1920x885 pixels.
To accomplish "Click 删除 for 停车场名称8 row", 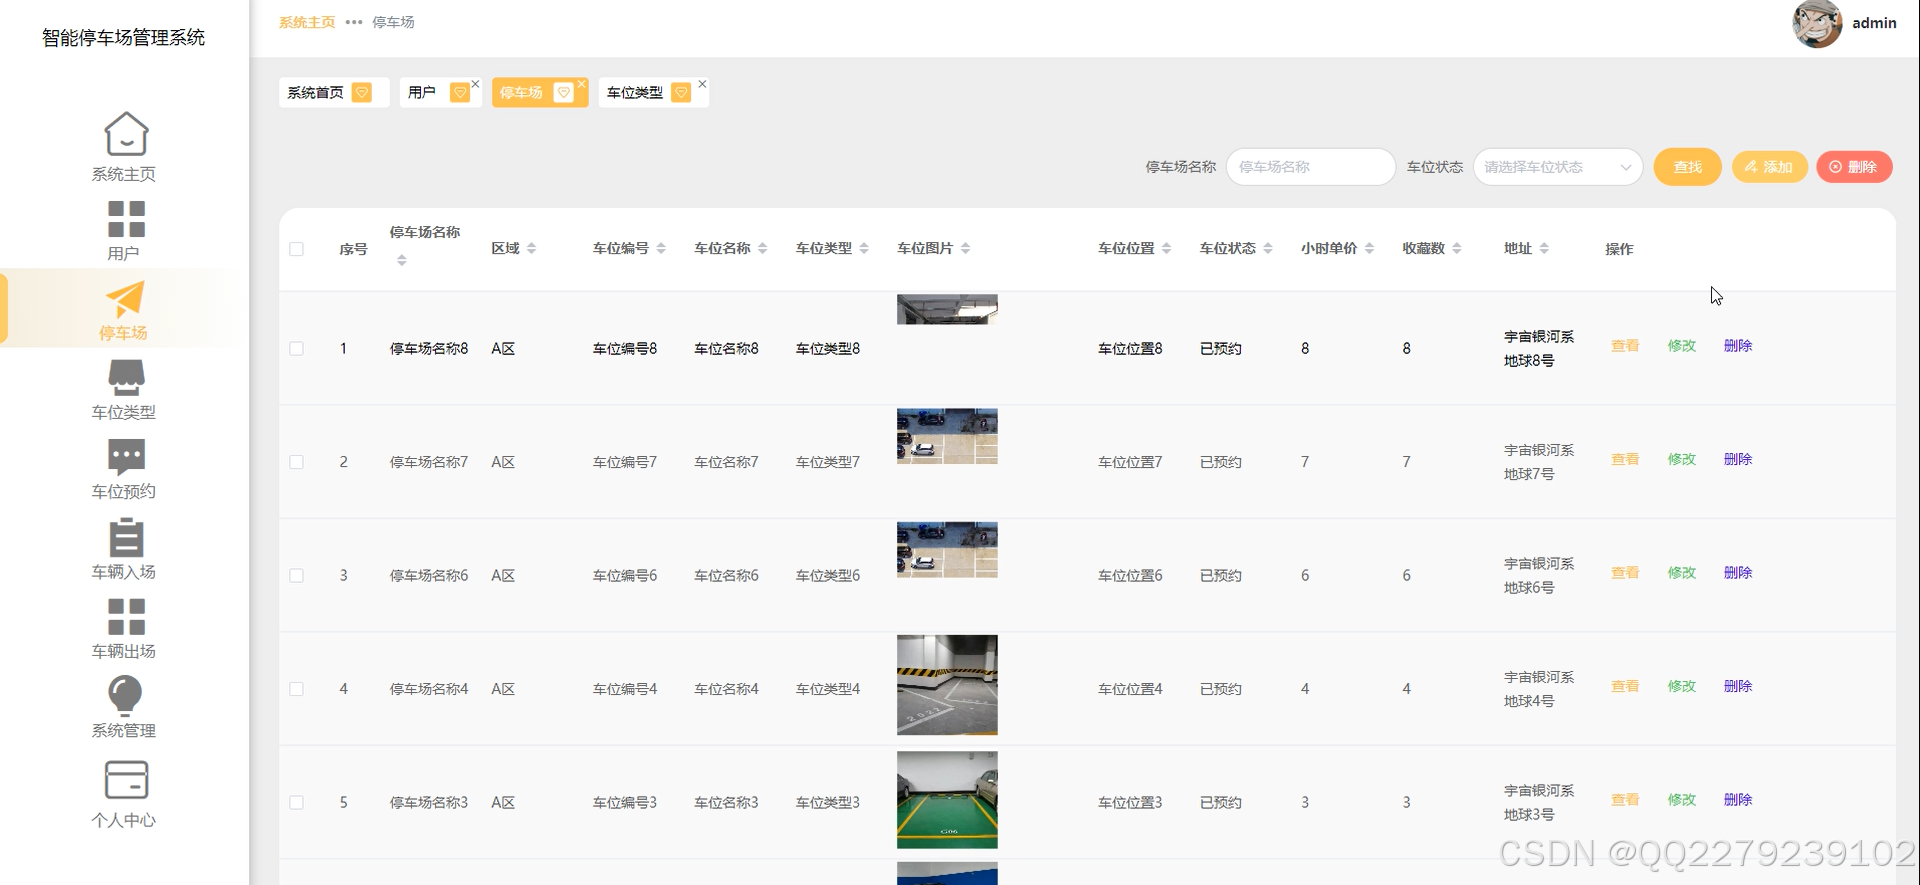I will 1738,346.
